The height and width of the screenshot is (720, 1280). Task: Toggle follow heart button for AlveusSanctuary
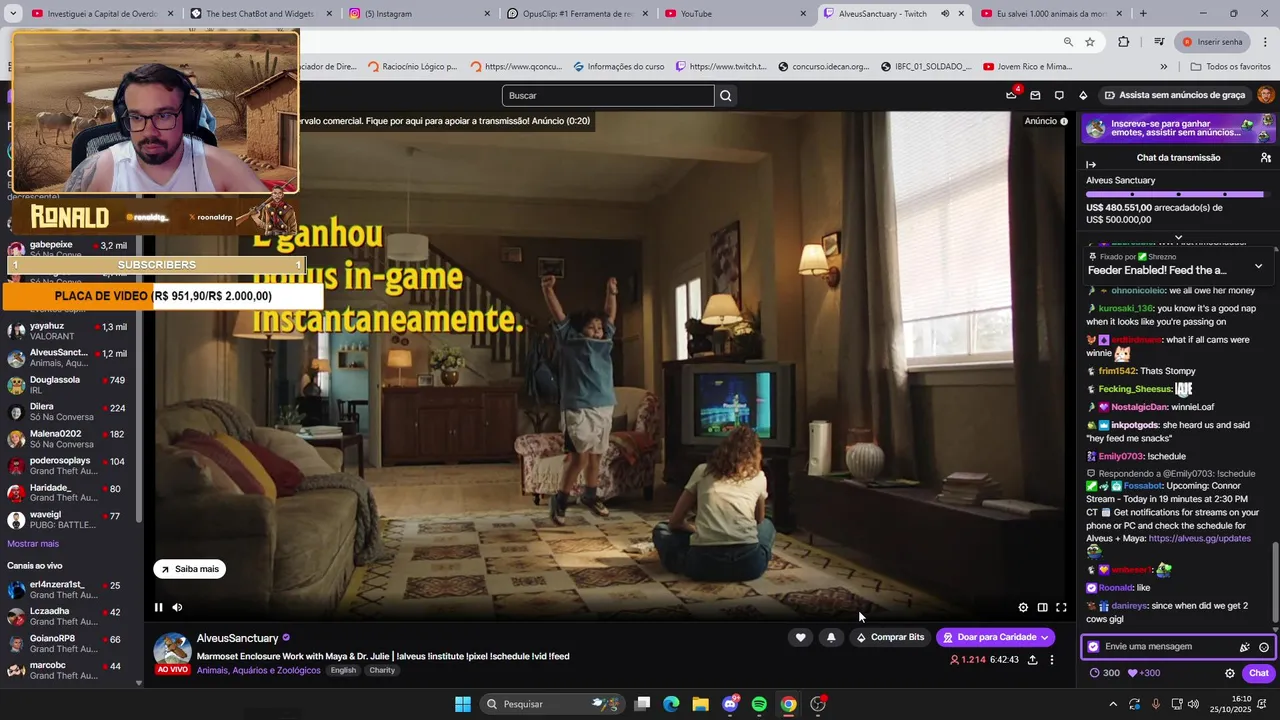coord(800,637)
